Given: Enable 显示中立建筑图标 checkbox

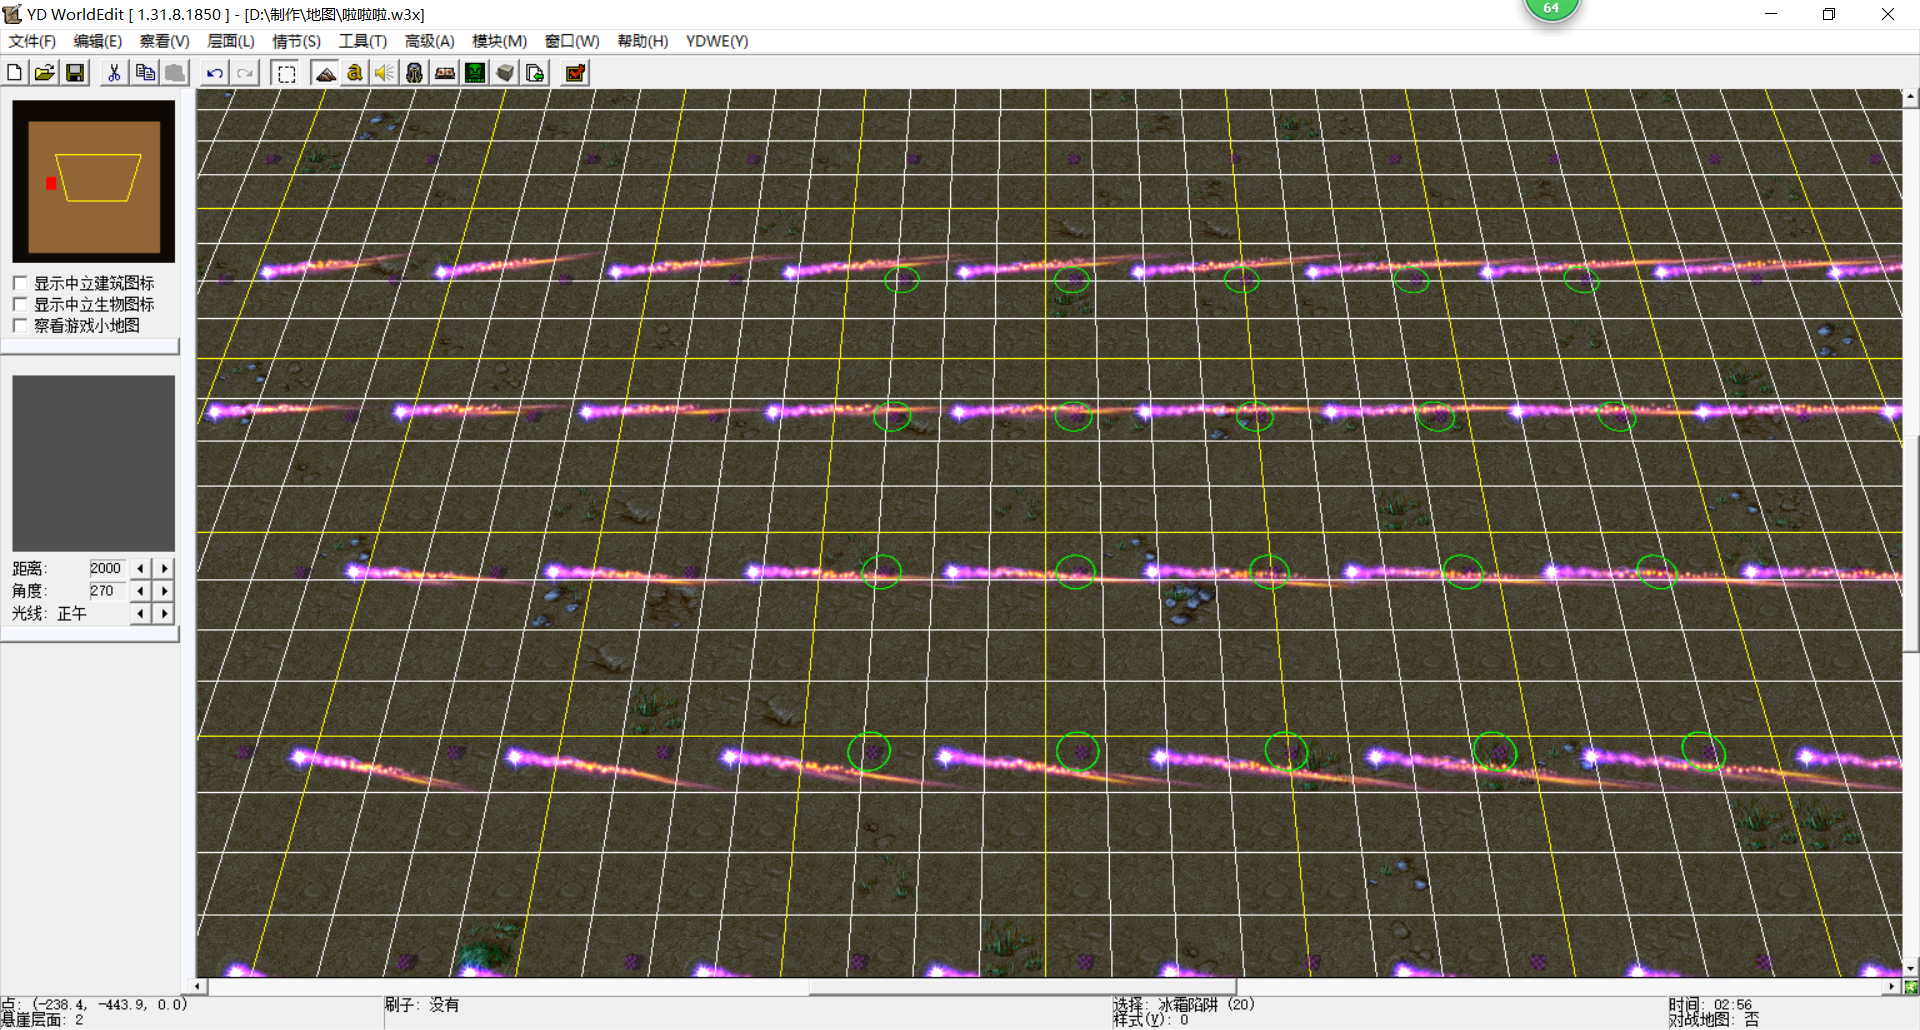Looking at the screenshot, I should pyautogui.click(x=20, y=283).
